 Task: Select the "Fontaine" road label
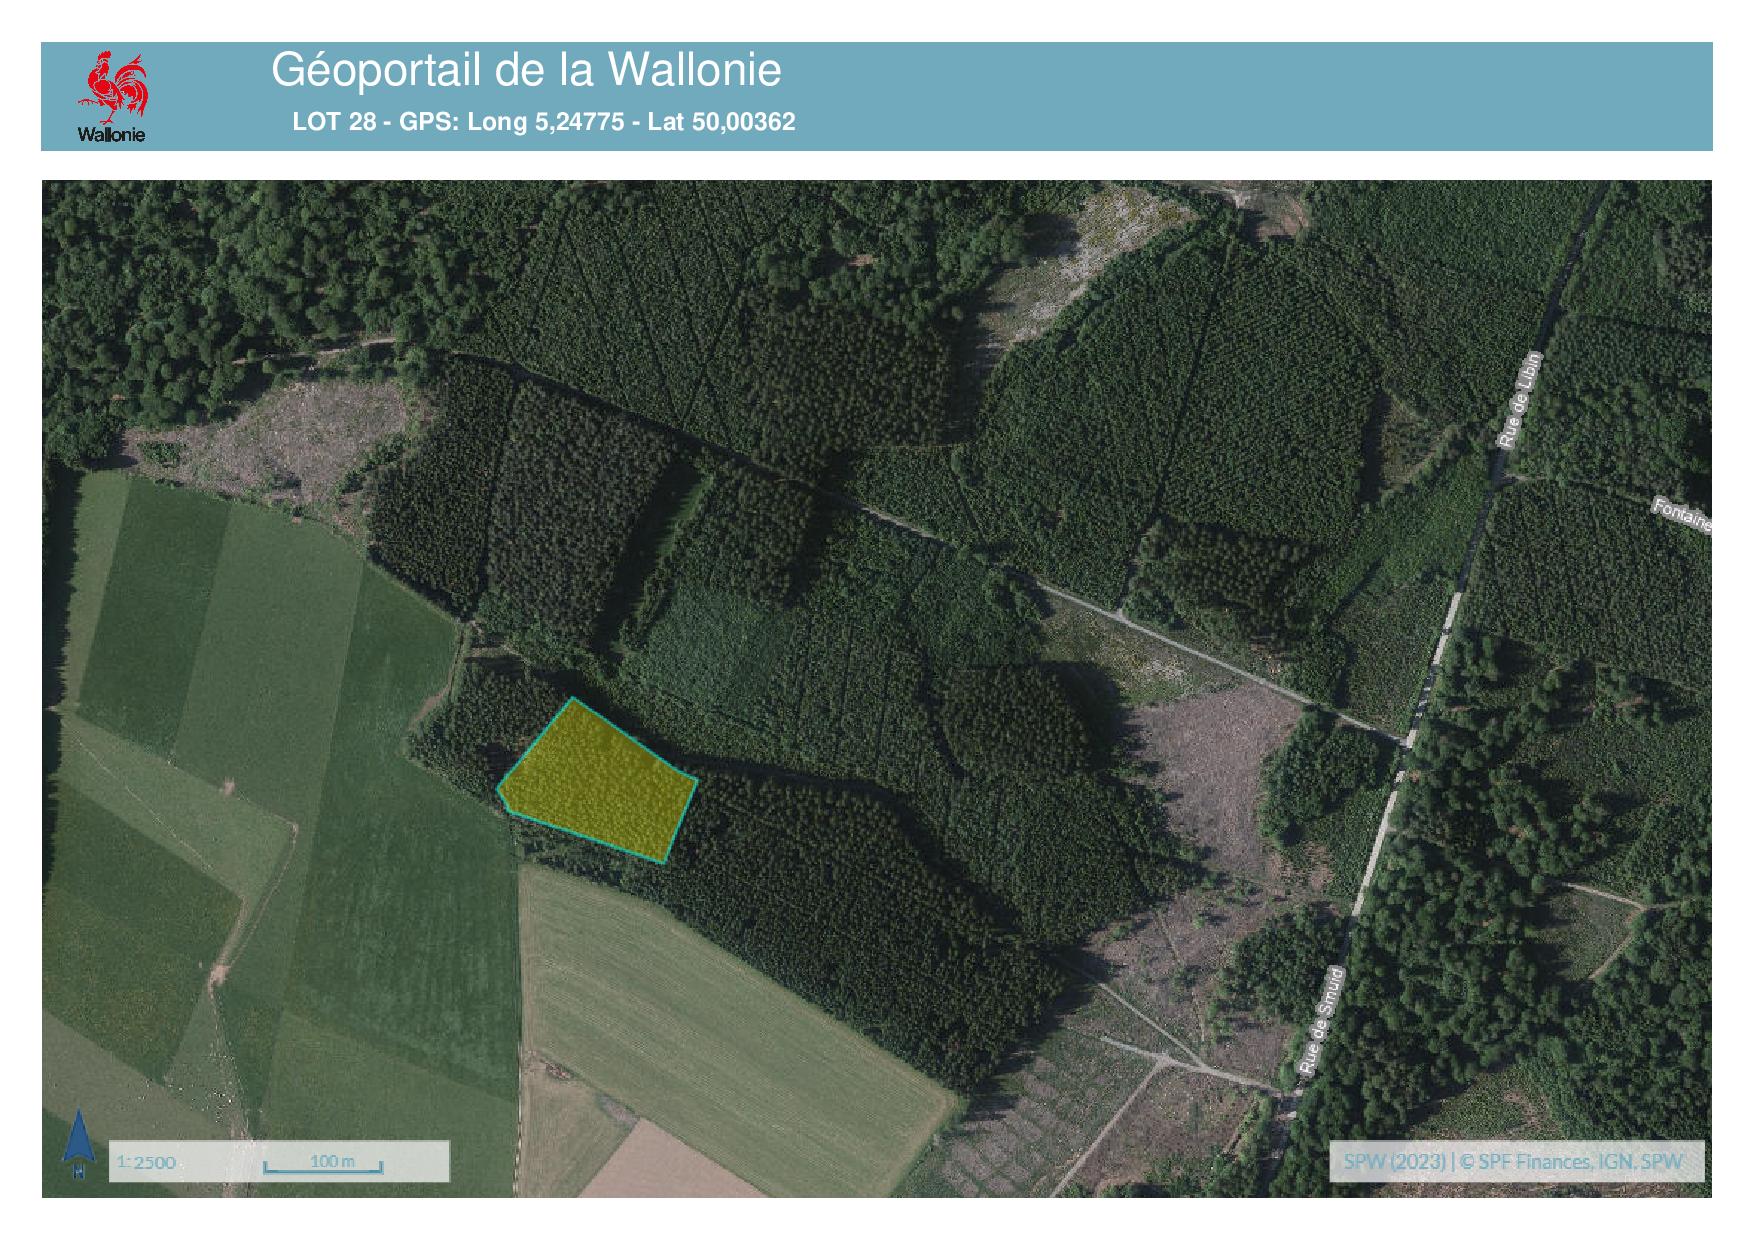1682,516
